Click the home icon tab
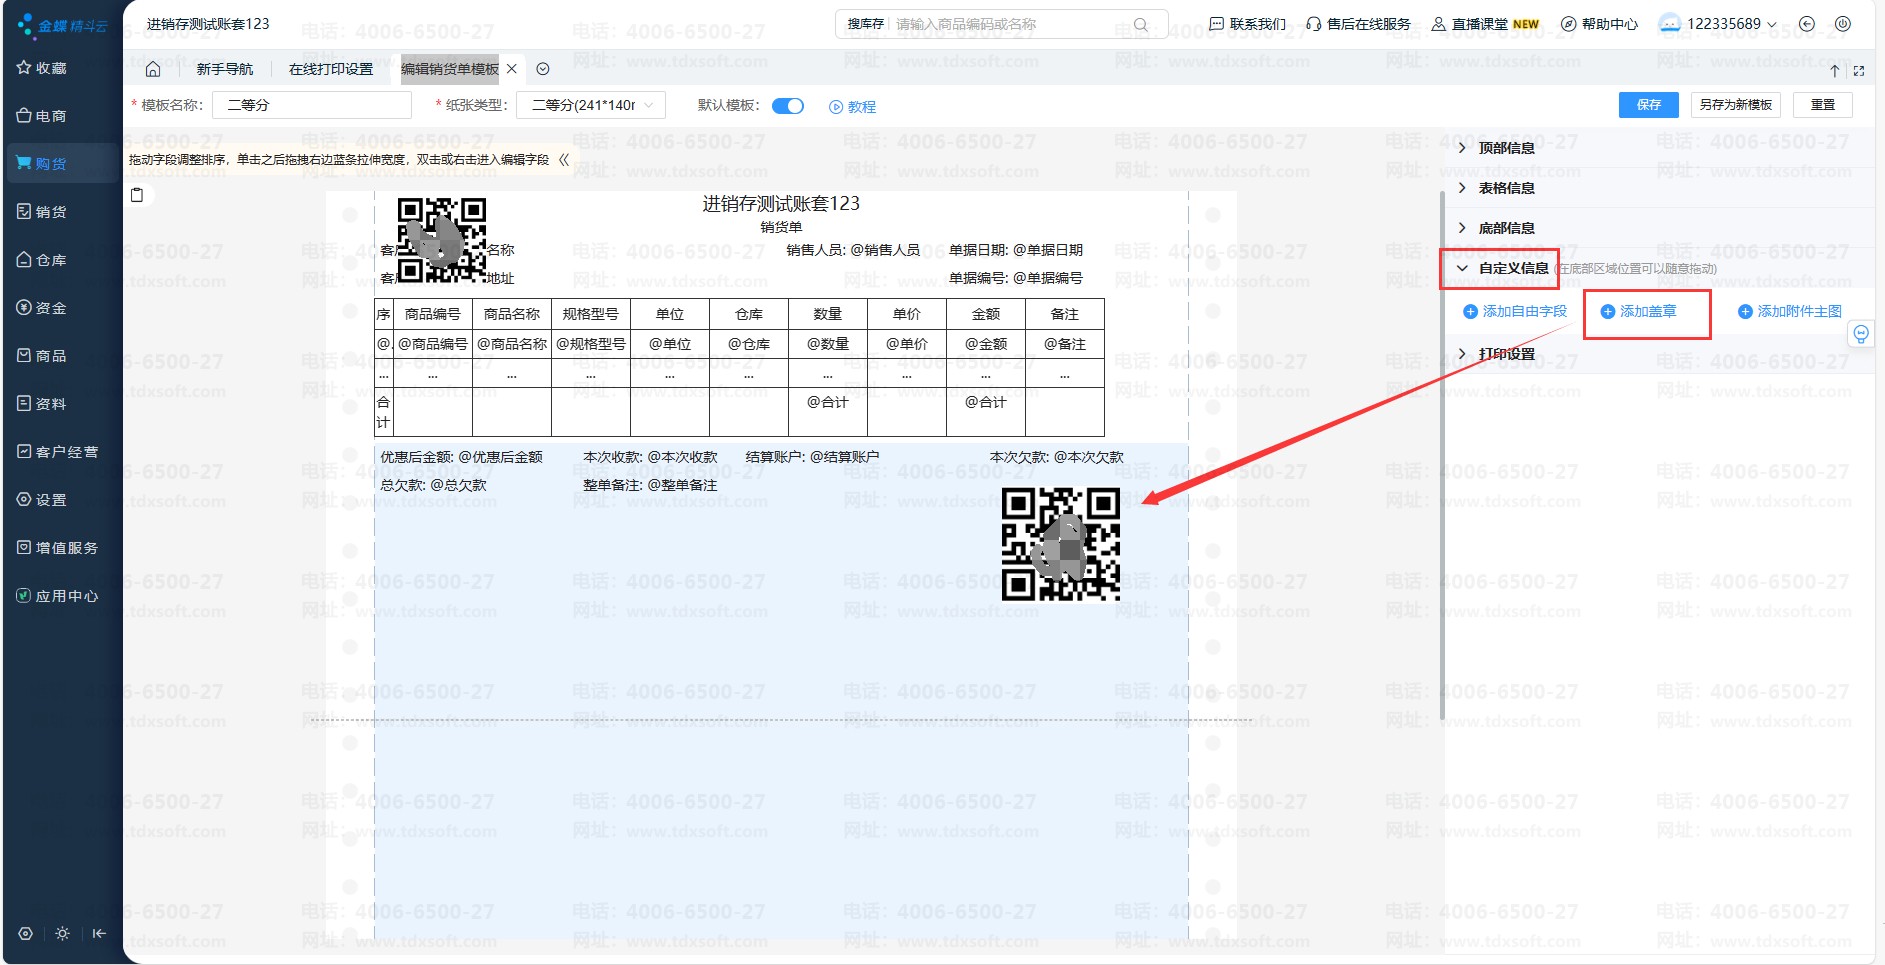1885x965 pixels. pyautogui.click(x=153, y=69)
